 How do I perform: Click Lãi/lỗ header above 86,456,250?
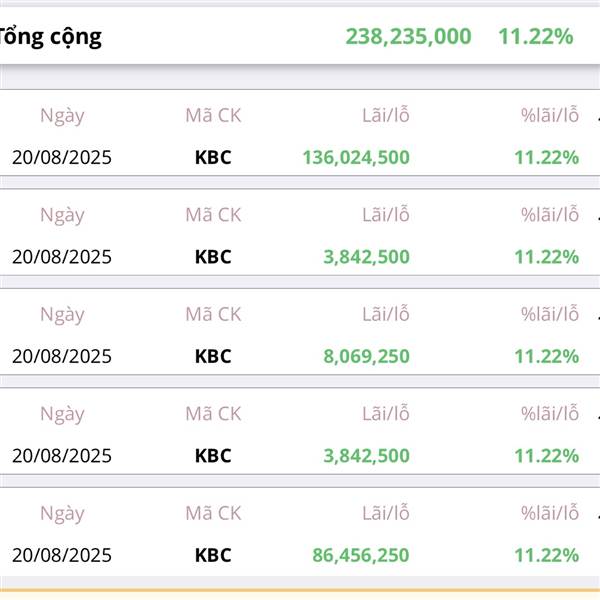tap(386, 513)
